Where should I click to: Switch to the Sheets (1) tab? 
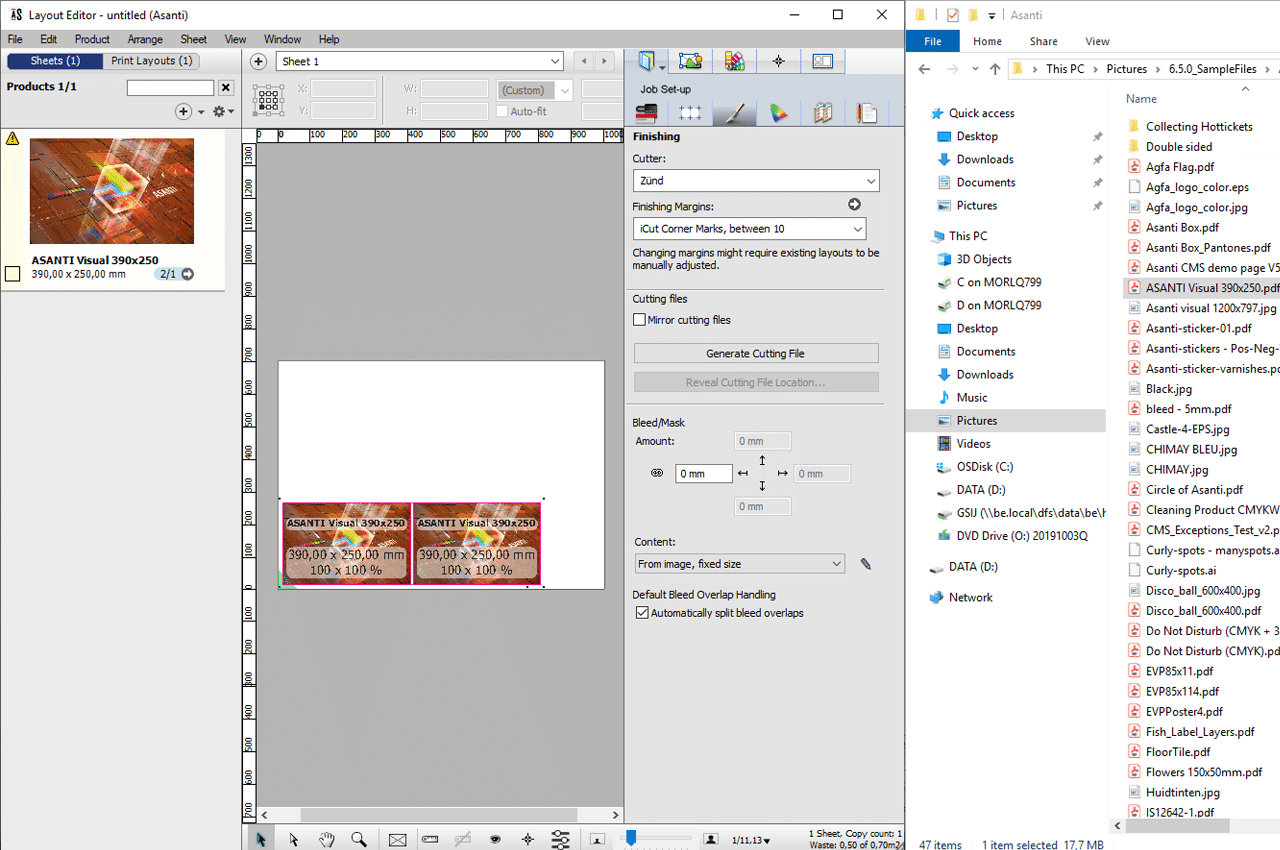pos(55,61)
